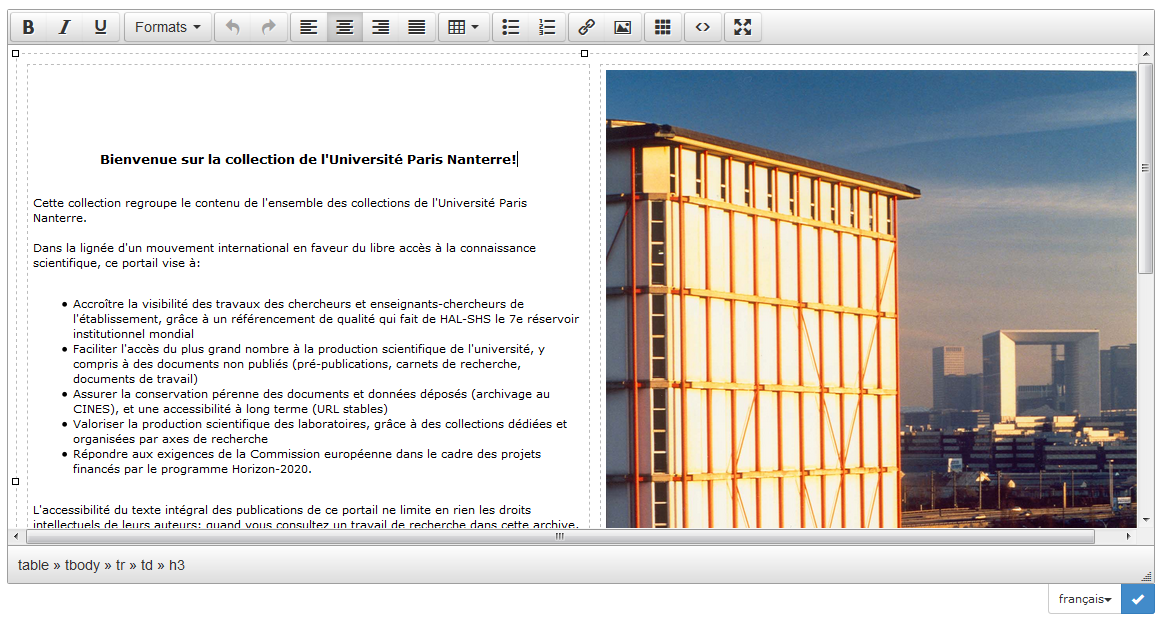Viewport: 1162px width, 620px height.
Task: Click the blue checkmark save button
Action: point(1138,599)
